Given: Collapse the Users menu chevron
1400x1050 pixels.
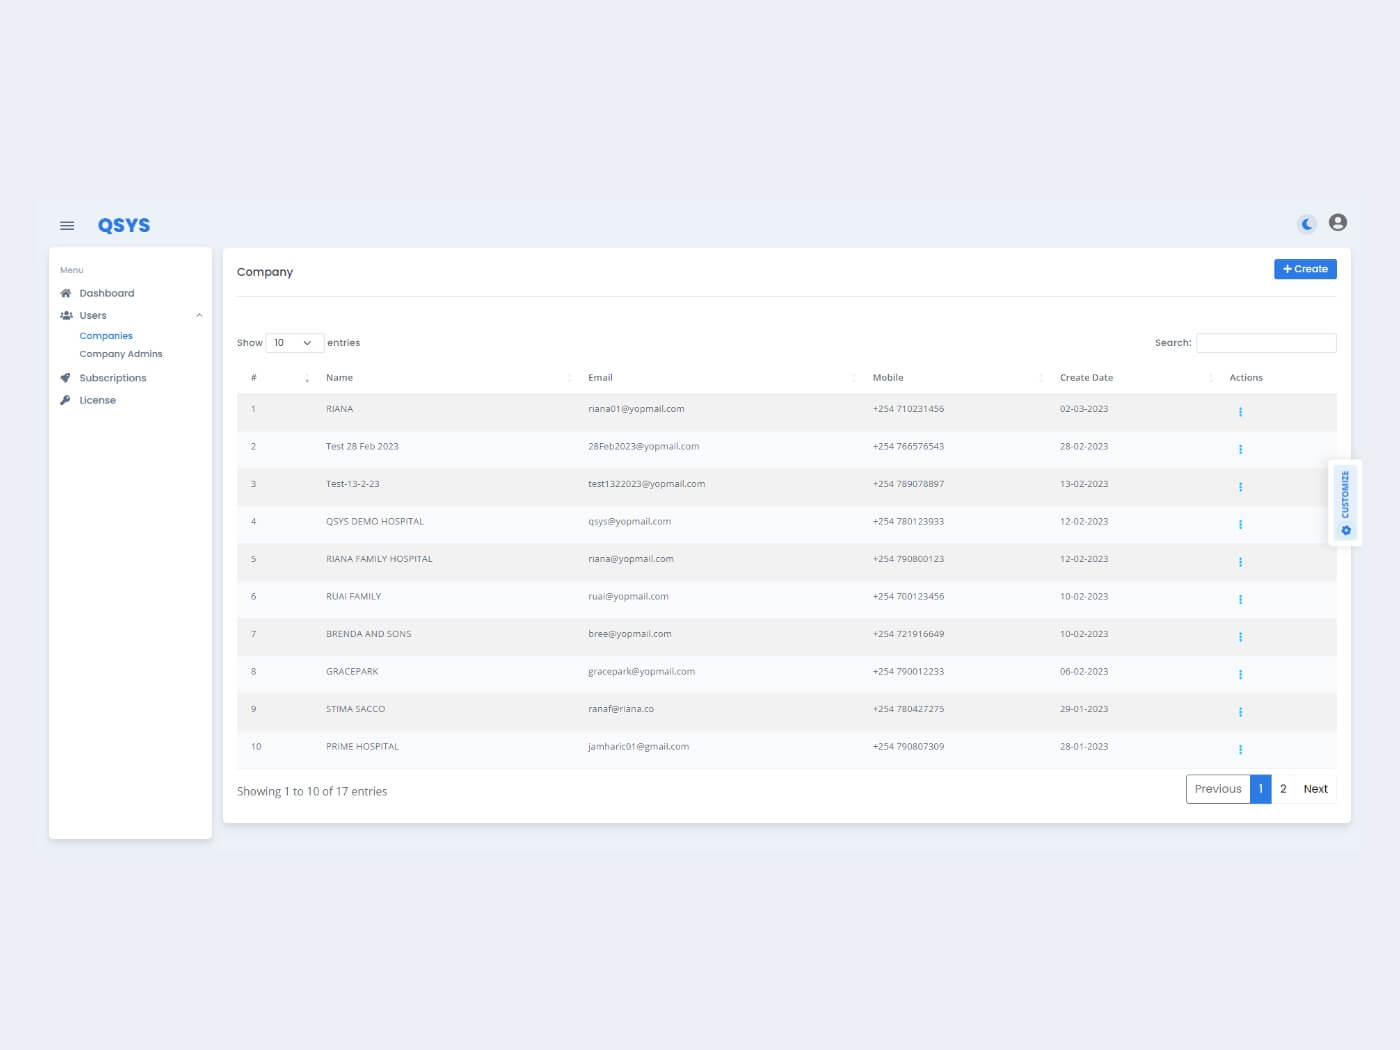Looking at the screenshot, I should [x=199, y=315].
